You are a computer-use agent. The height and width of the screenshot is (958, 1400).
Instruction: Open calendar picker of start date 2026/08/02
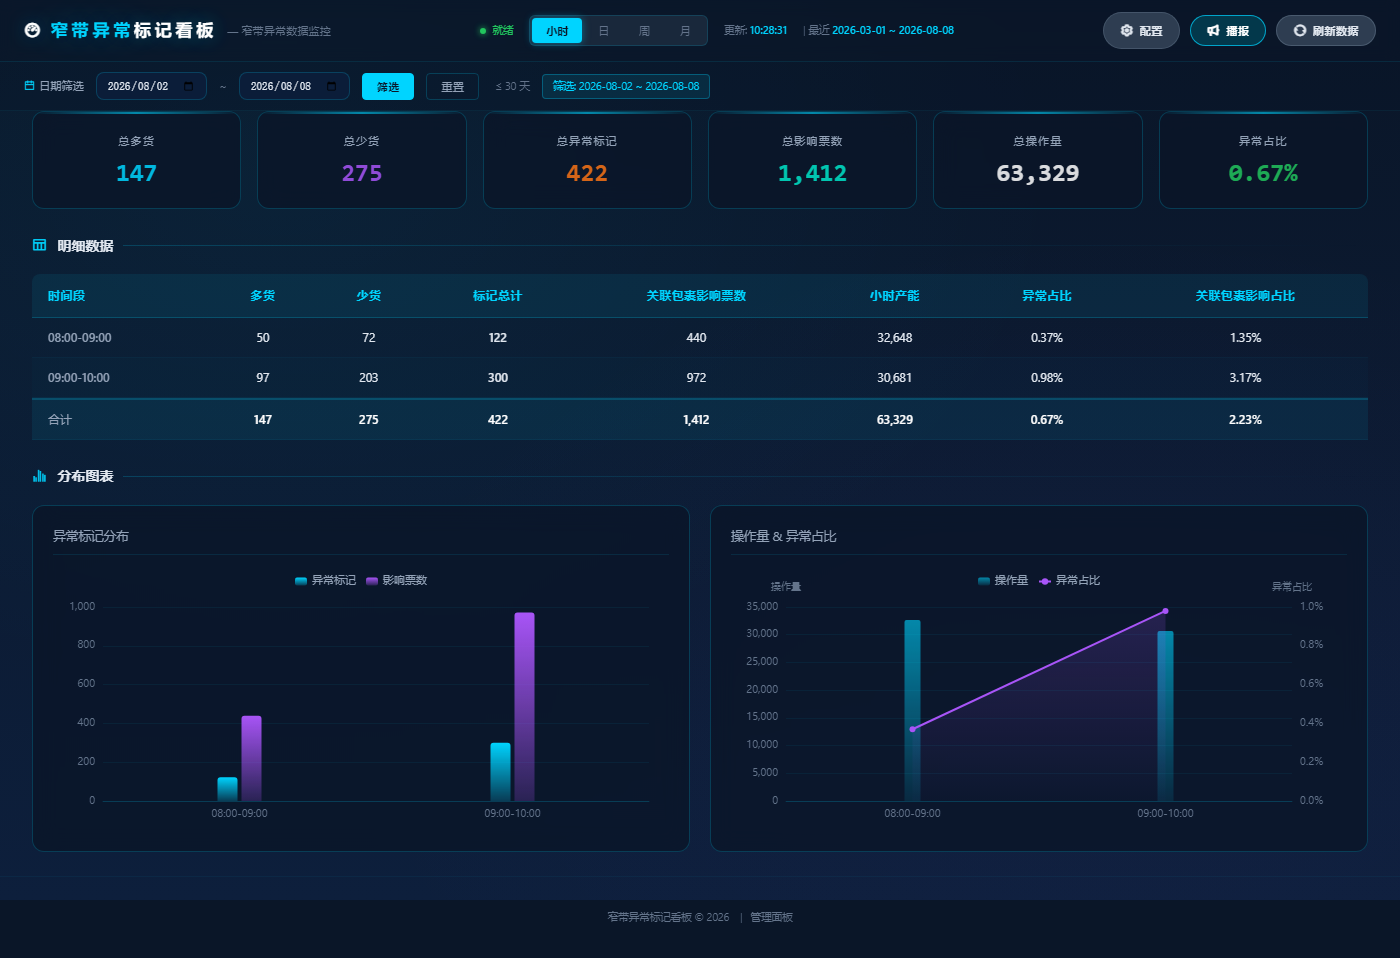click(x=189, y=86)
